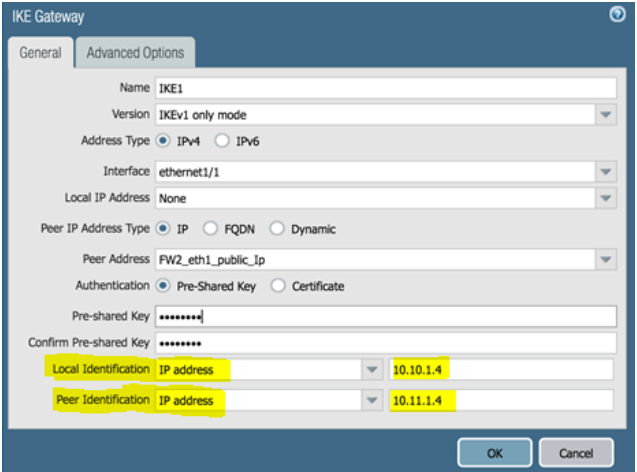Choose the IPv6 address type
Screen dimensions: 637x472
coord(222,141)
